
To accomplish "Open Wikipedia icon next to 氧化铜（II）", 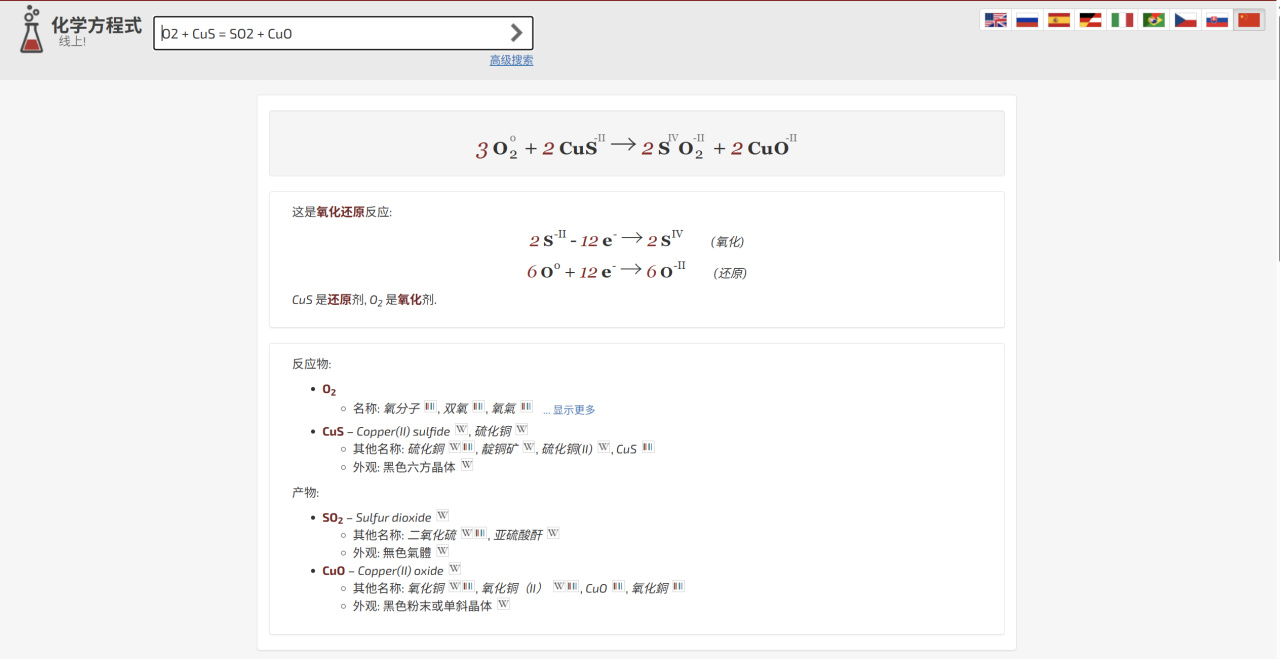I will [x=559, y=587].
